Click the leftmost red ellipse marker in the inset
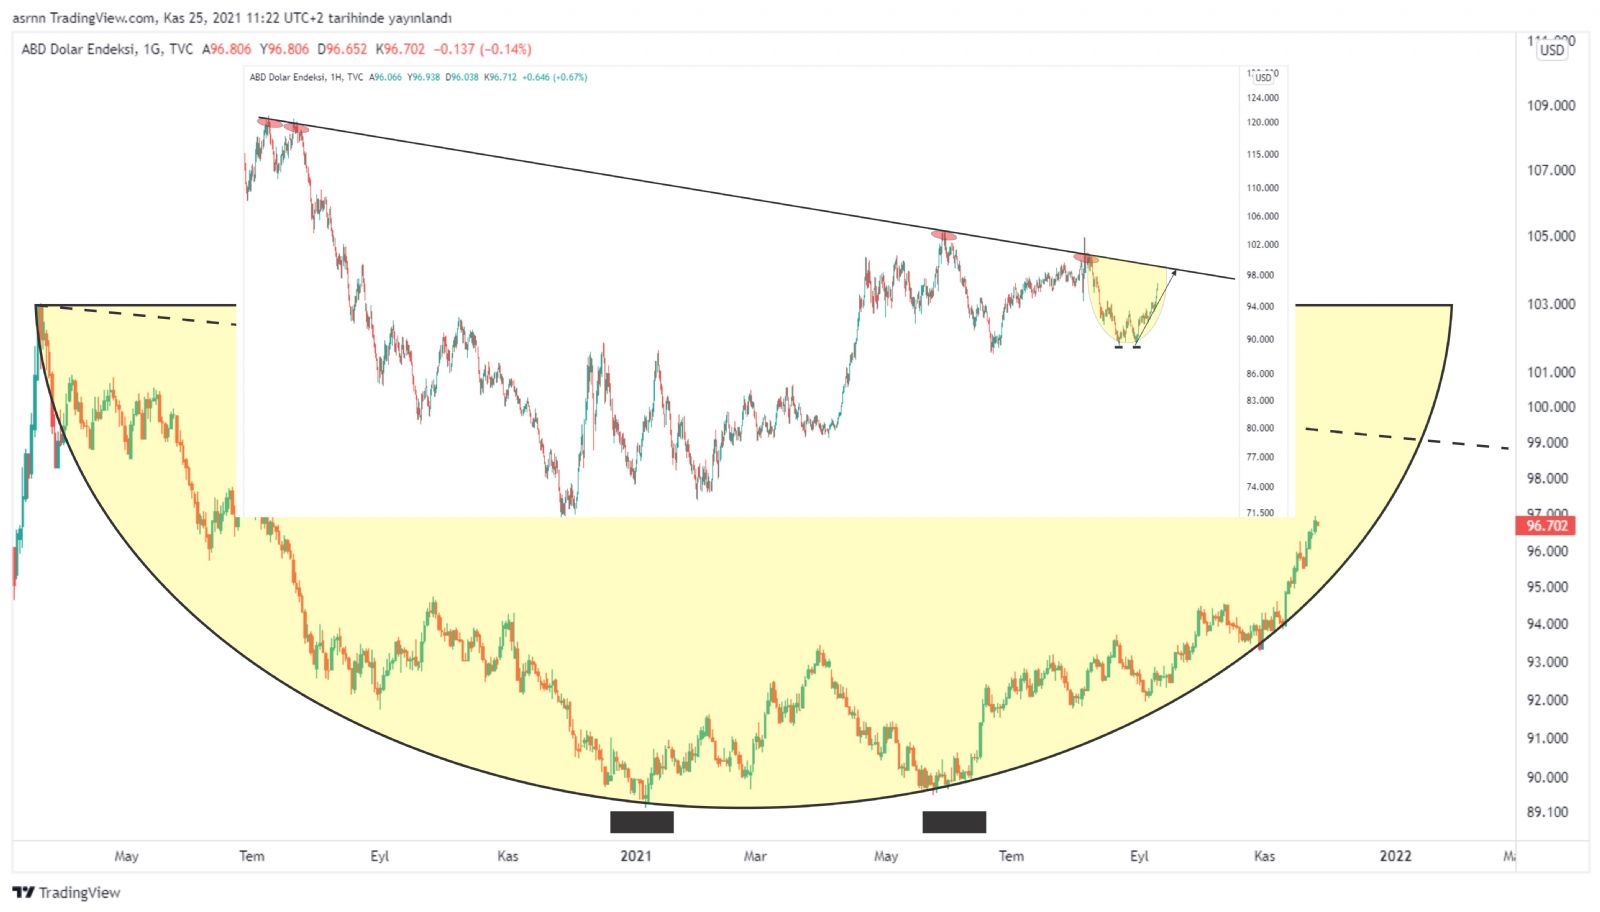Image resolution: width=1600 pixels, height=912 pixels. tap(269, 123)
